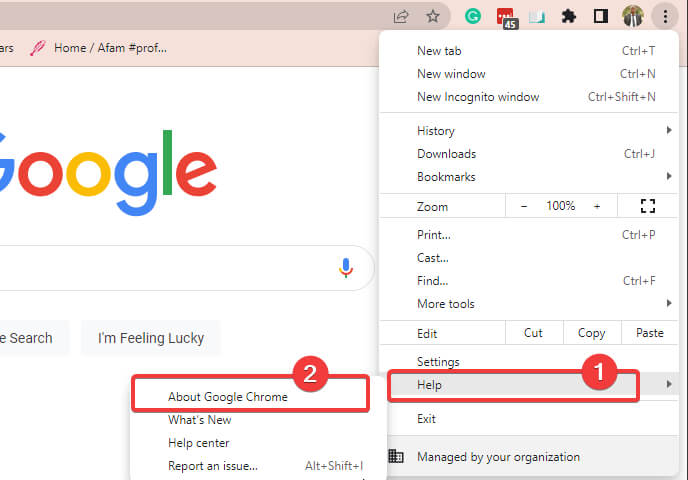This screenshot has width=688, height=480.
Task: Select Print... from the menu
Action: coord(529,235)
